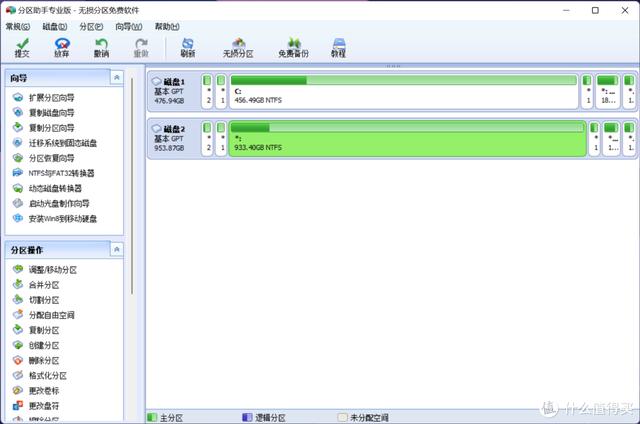The image size is (640, 424).
Task: Choose 更改盘符 operation
Action: click(x=36, y=405)
